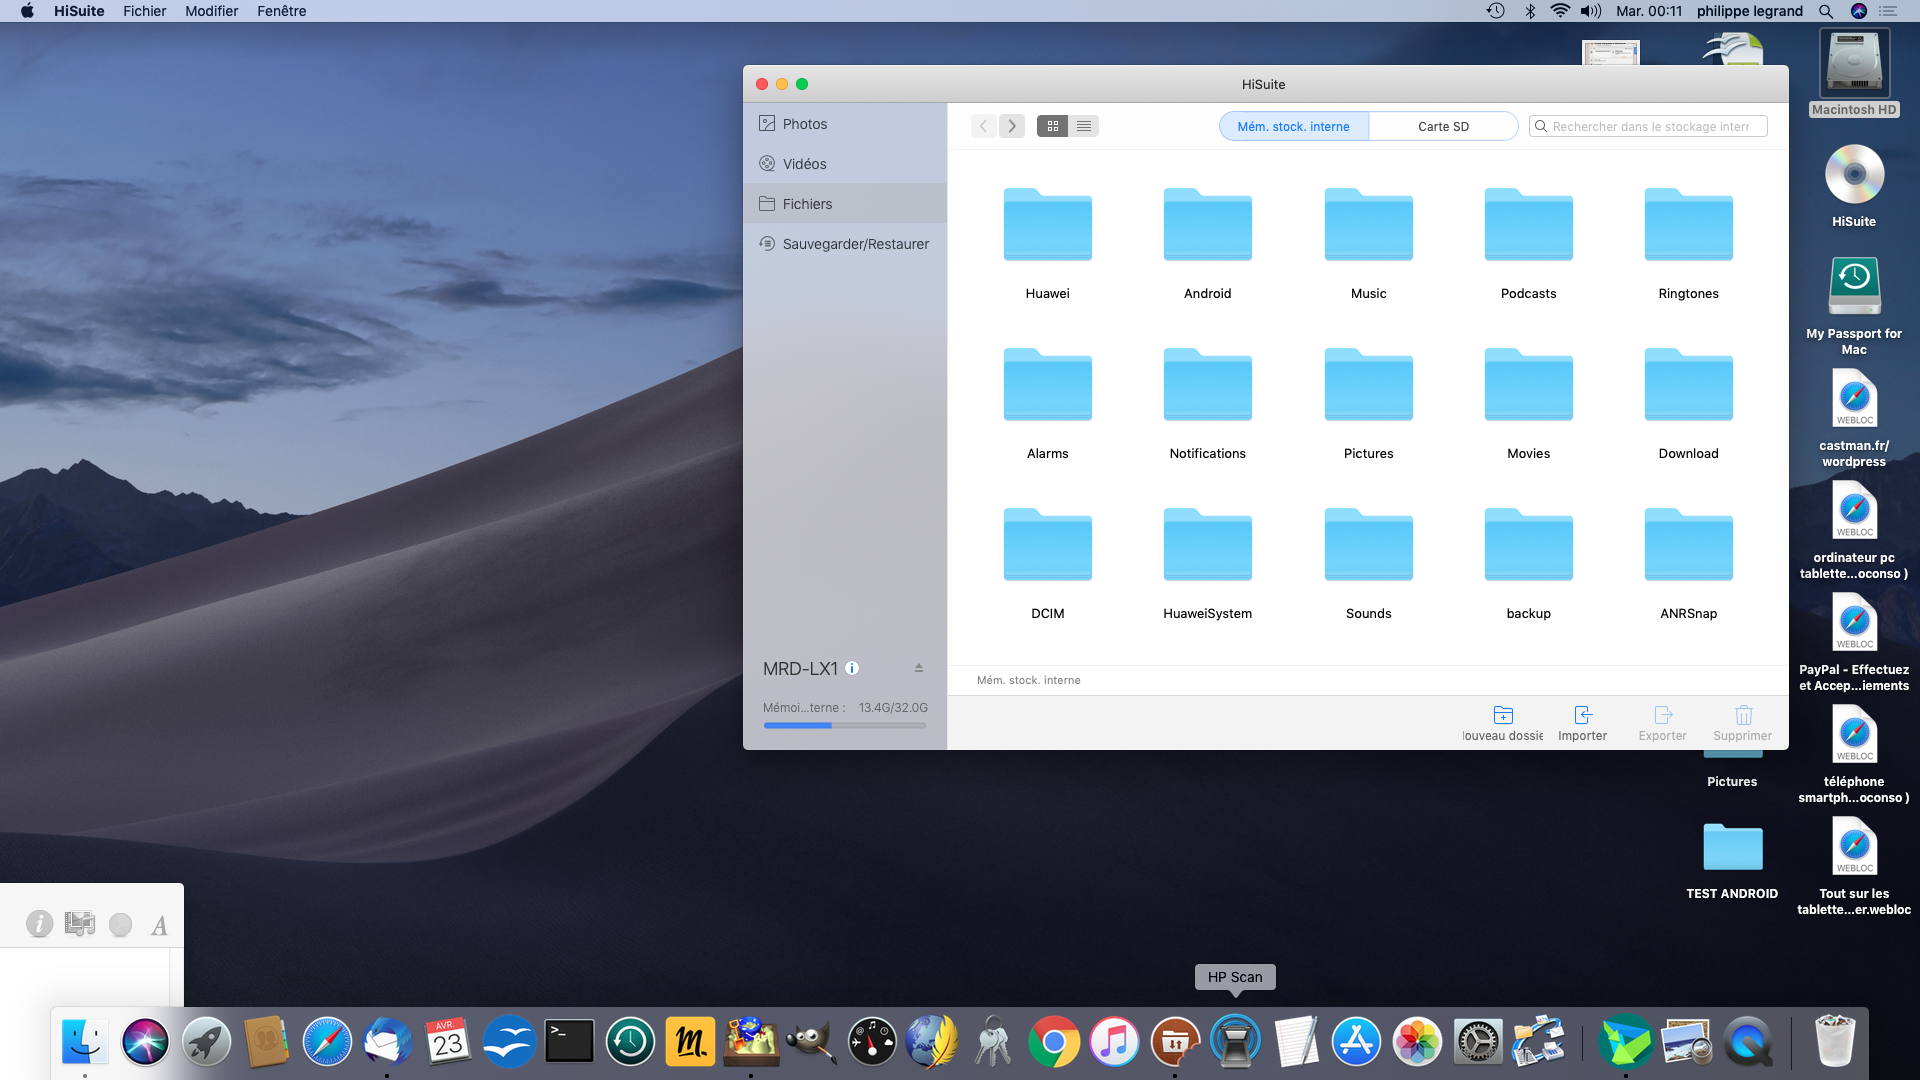The image size is (1920, 1080).
Task: Open the HiSuite menu in menu bar
Action: [x=79, y=11]
